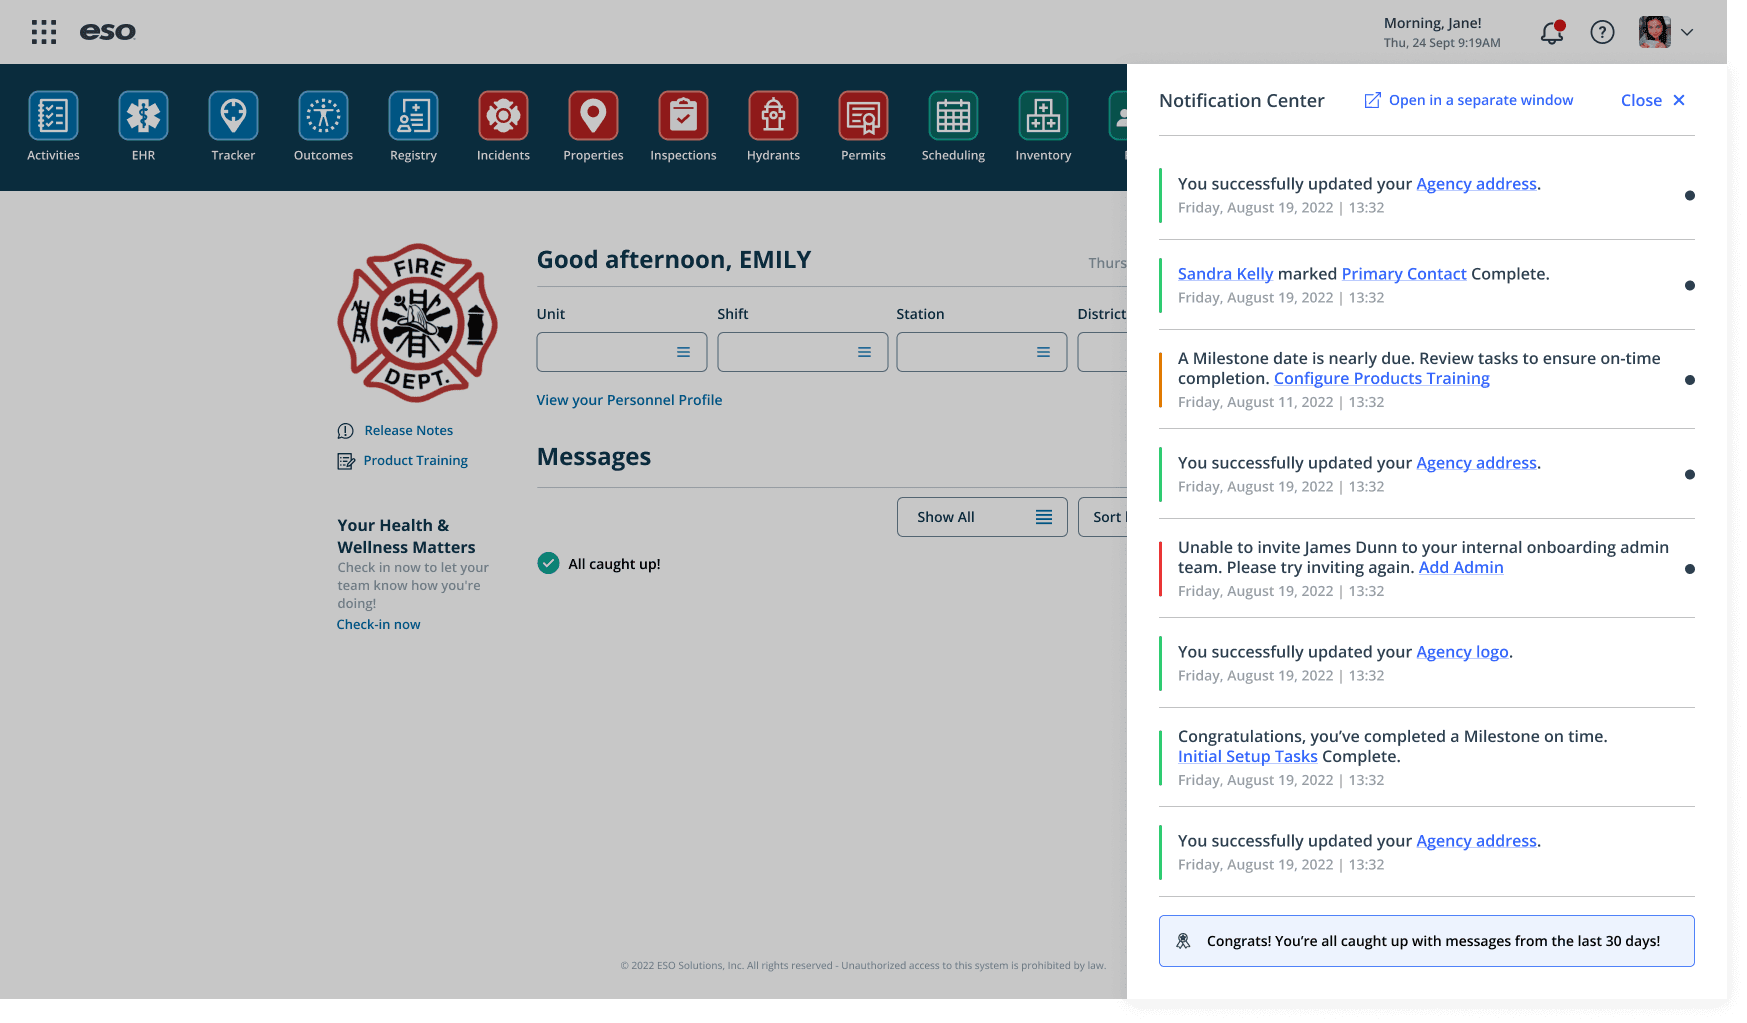Toggle unread dot on James Dunn invite notification
1747x1023 pixels.
(x=1690, y=569)
